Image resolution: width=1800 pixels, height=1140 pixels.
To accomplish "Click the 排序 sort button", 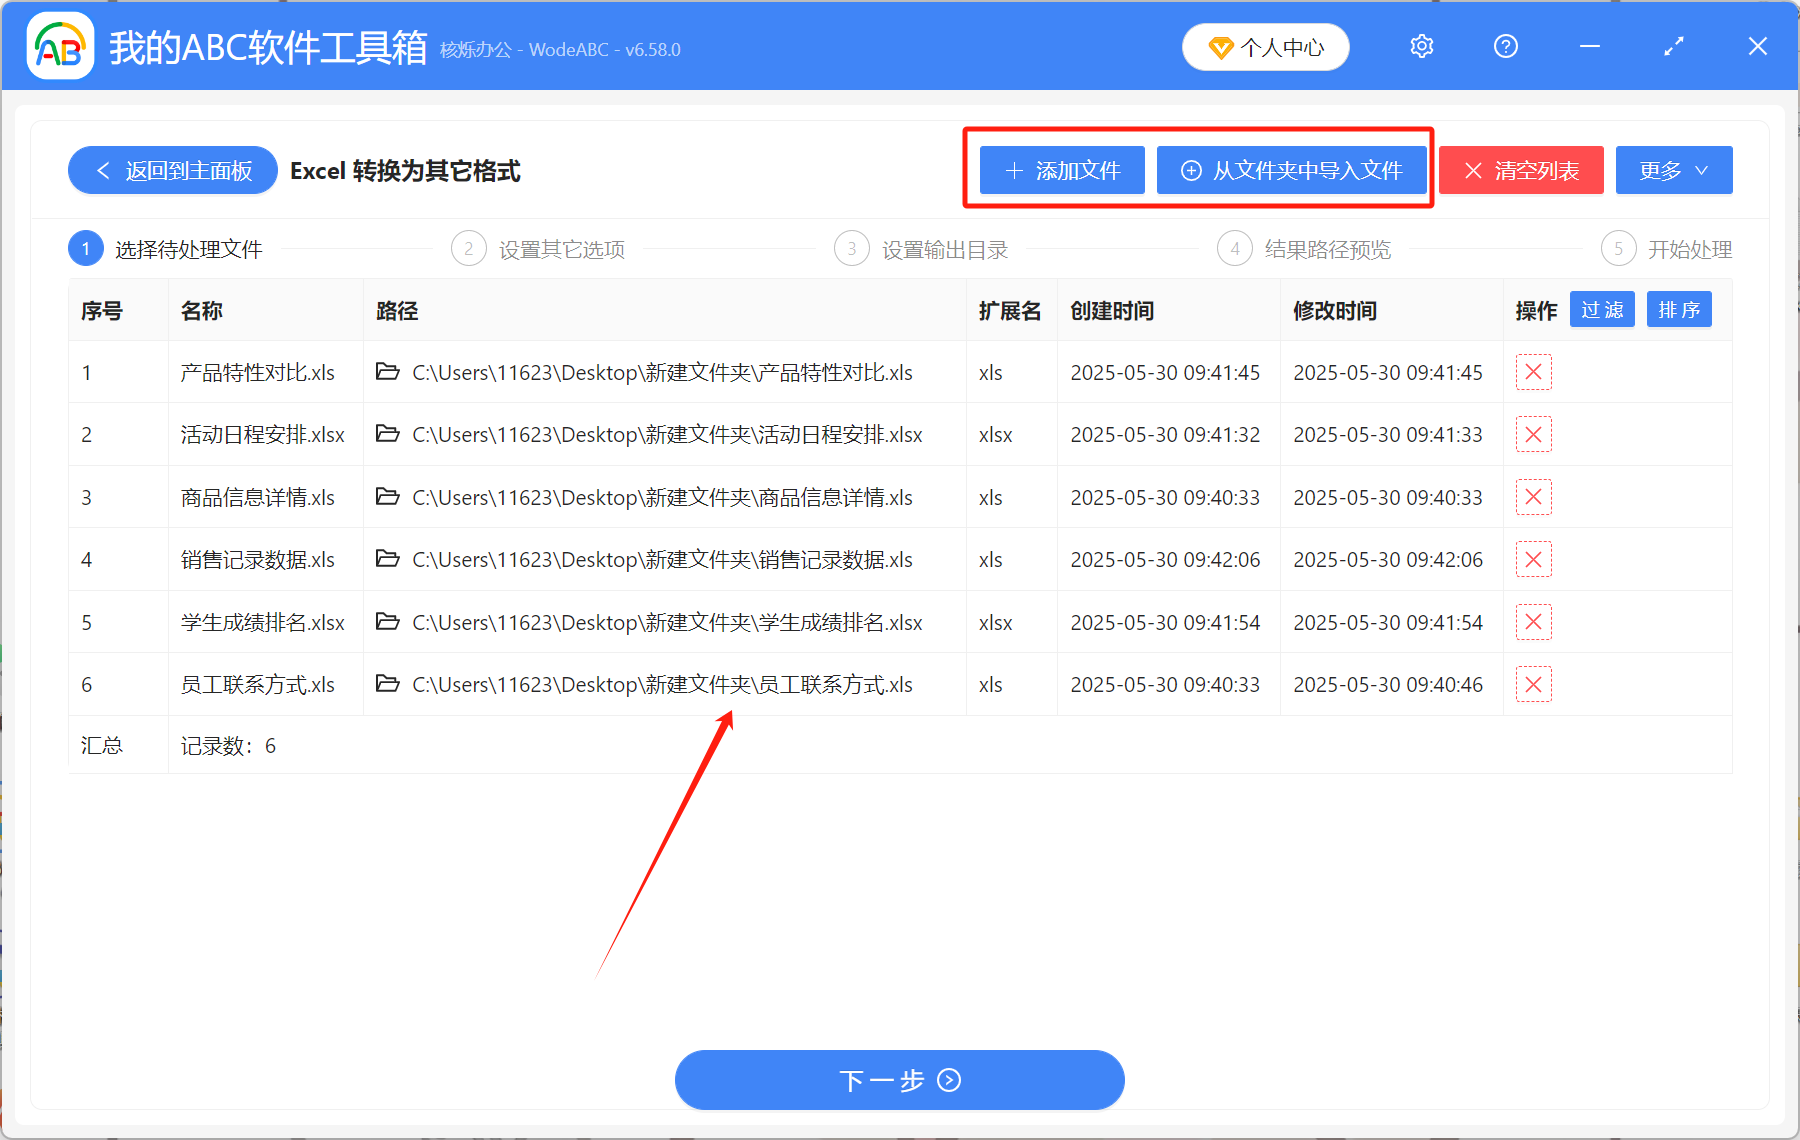I will [1679, 309].
